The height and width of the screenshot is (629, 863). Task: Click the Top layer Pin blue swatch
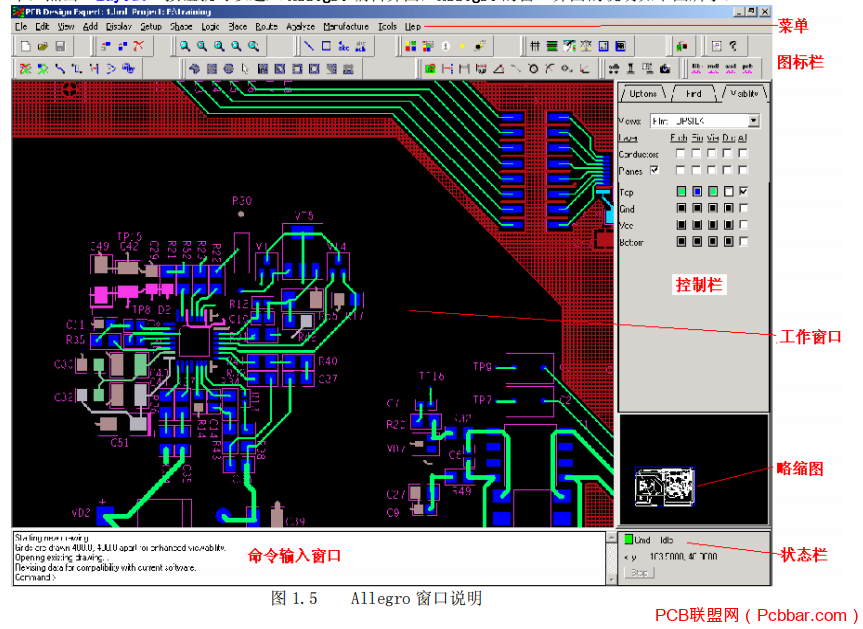point(697,192)
